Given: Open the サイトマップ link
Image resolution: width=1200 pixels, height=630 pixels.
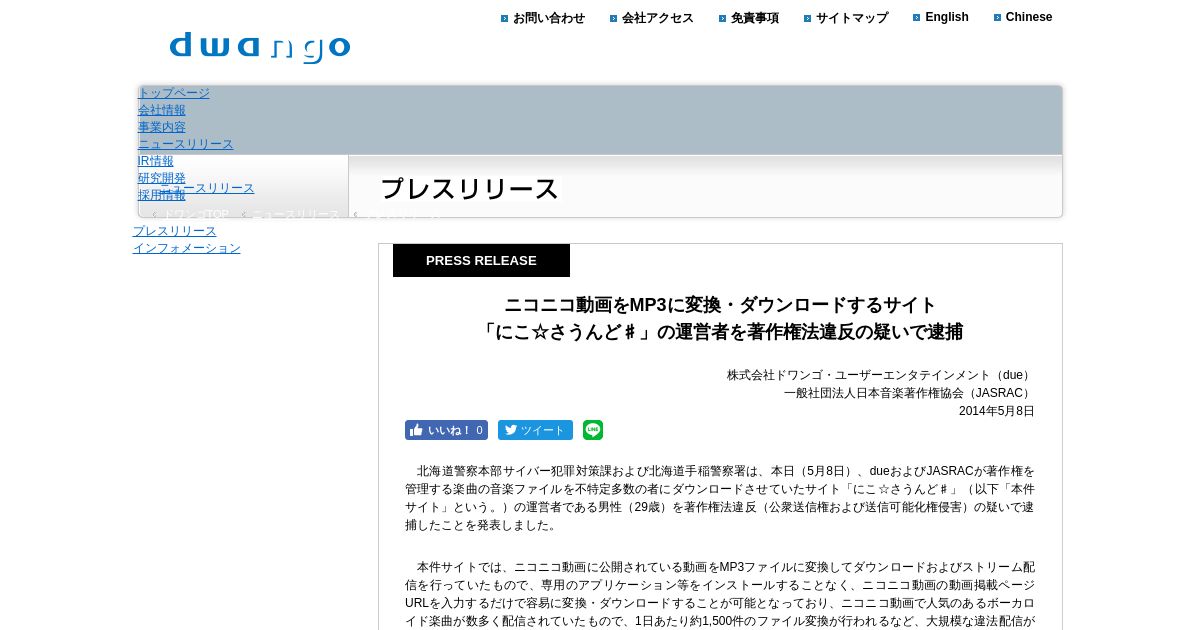Looking at the screenshot, I should pos(852,18).
